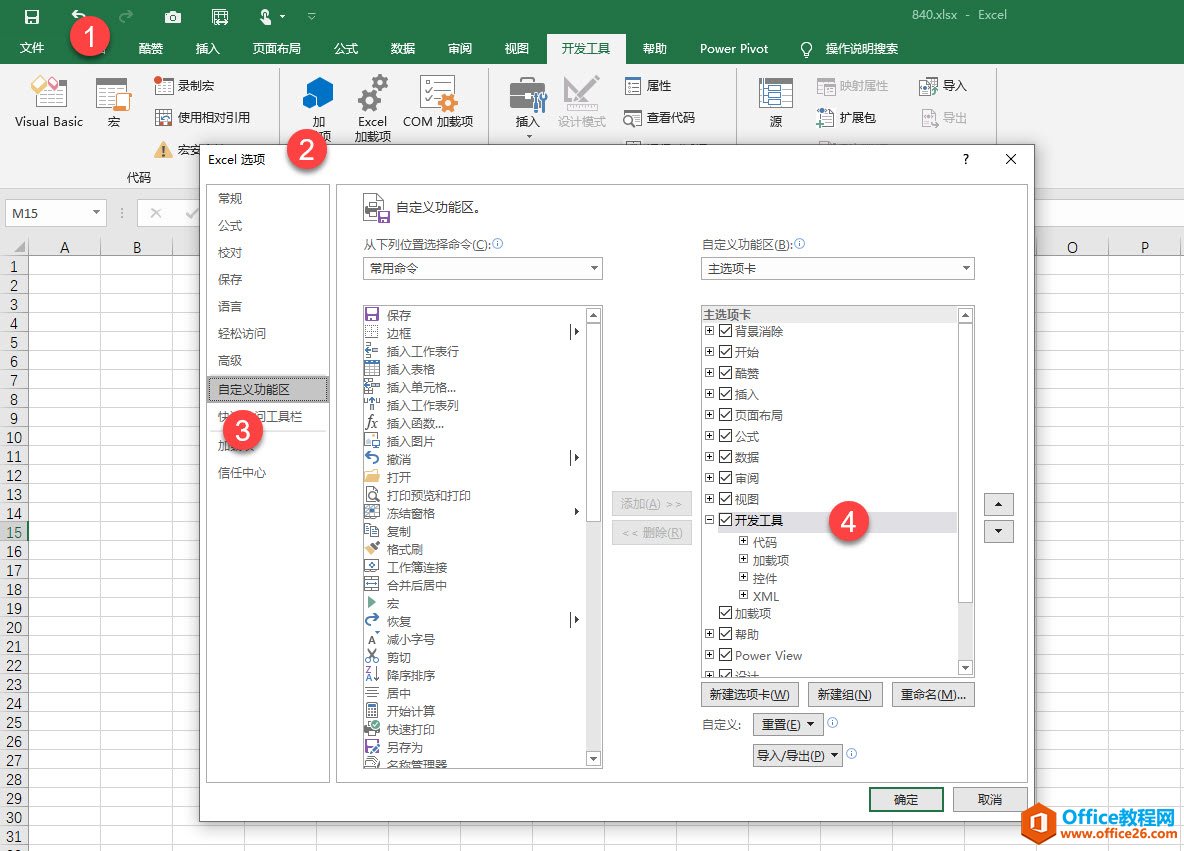Click 录制宏 record macro icon
Image resolution: width=1184 pixels, height=851 pixels.
pos(164,85)
